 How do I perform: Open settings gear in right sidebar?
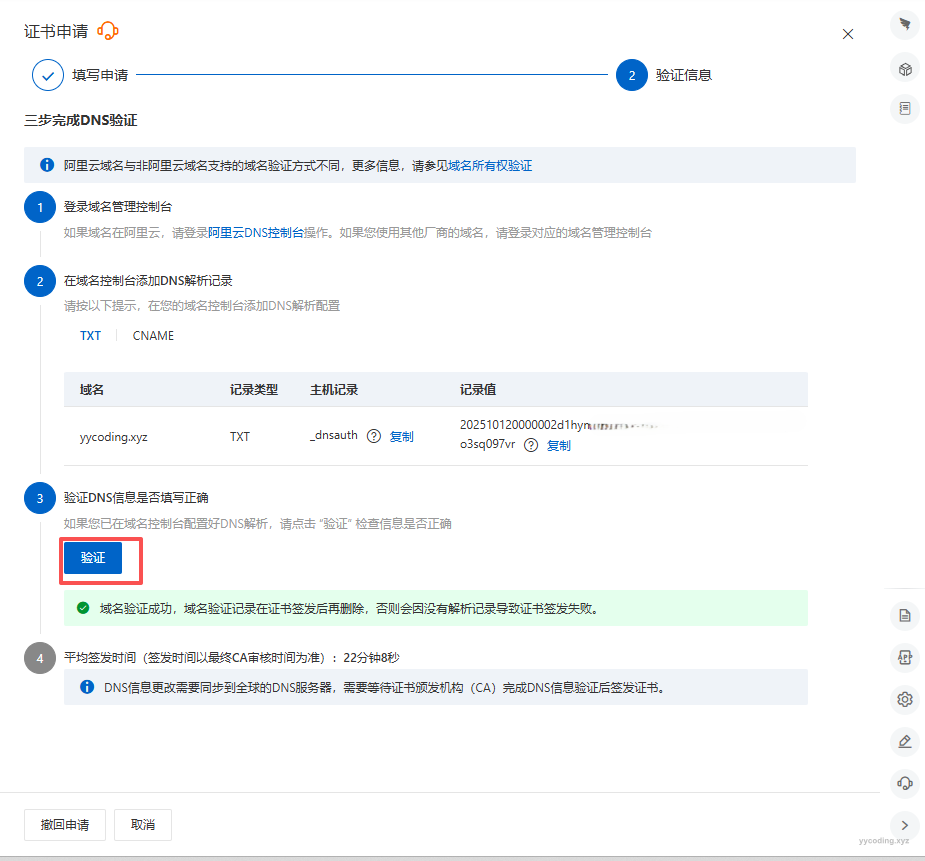(x=905, y=699)
